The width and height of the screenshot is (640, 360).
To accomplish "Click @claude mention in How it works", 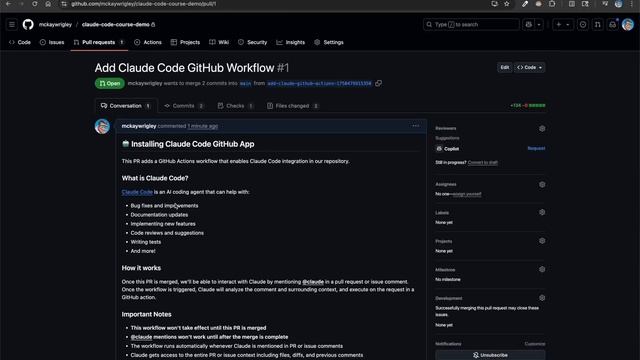I will click(x=313, y=282).
